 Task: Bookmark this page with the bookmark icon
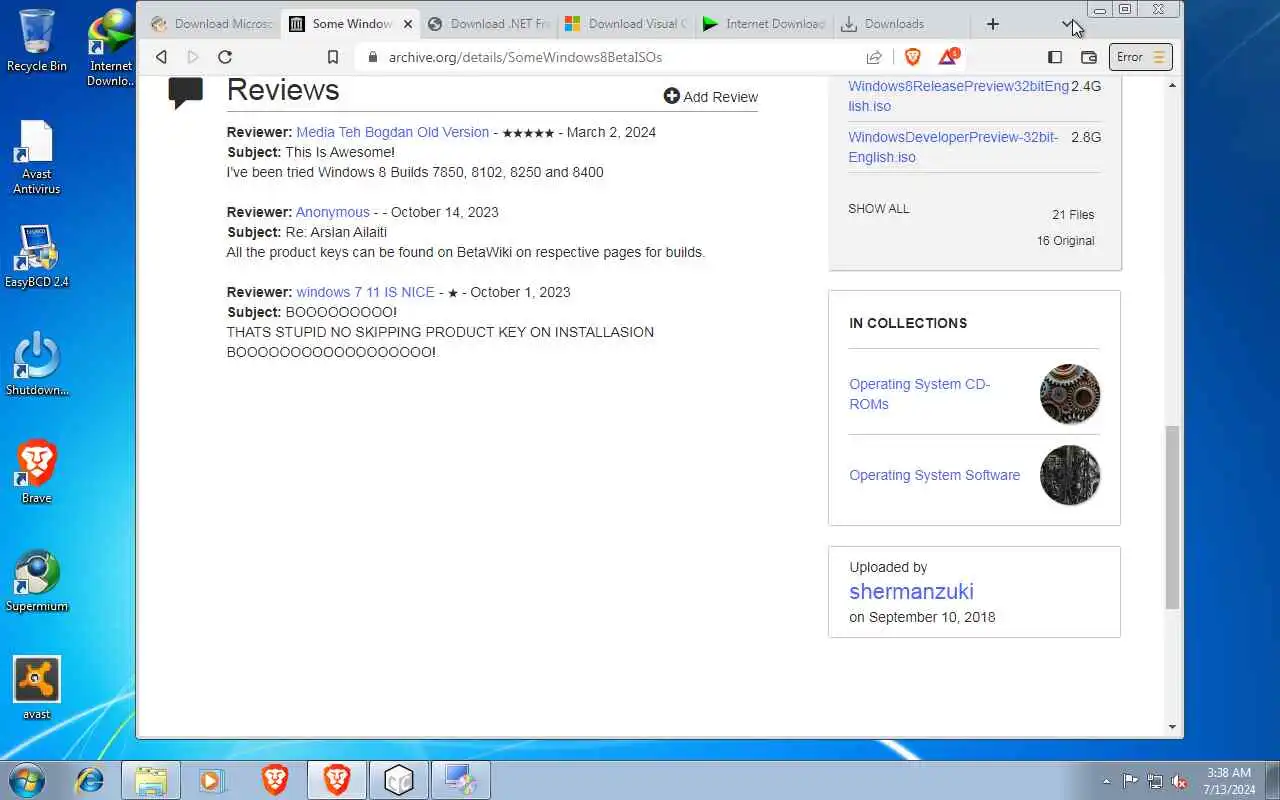point(333,57)
